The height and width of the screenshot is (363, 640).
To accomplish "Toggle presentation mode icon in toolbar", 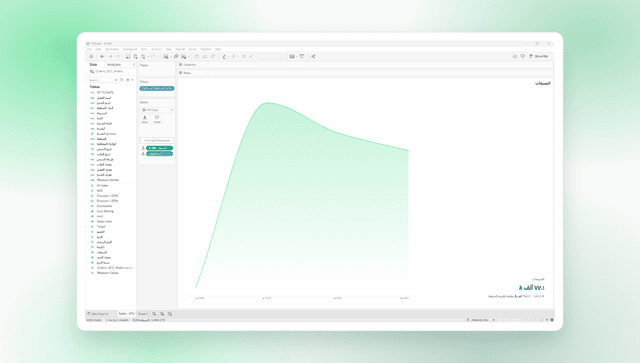I will (x=302, y=56).
